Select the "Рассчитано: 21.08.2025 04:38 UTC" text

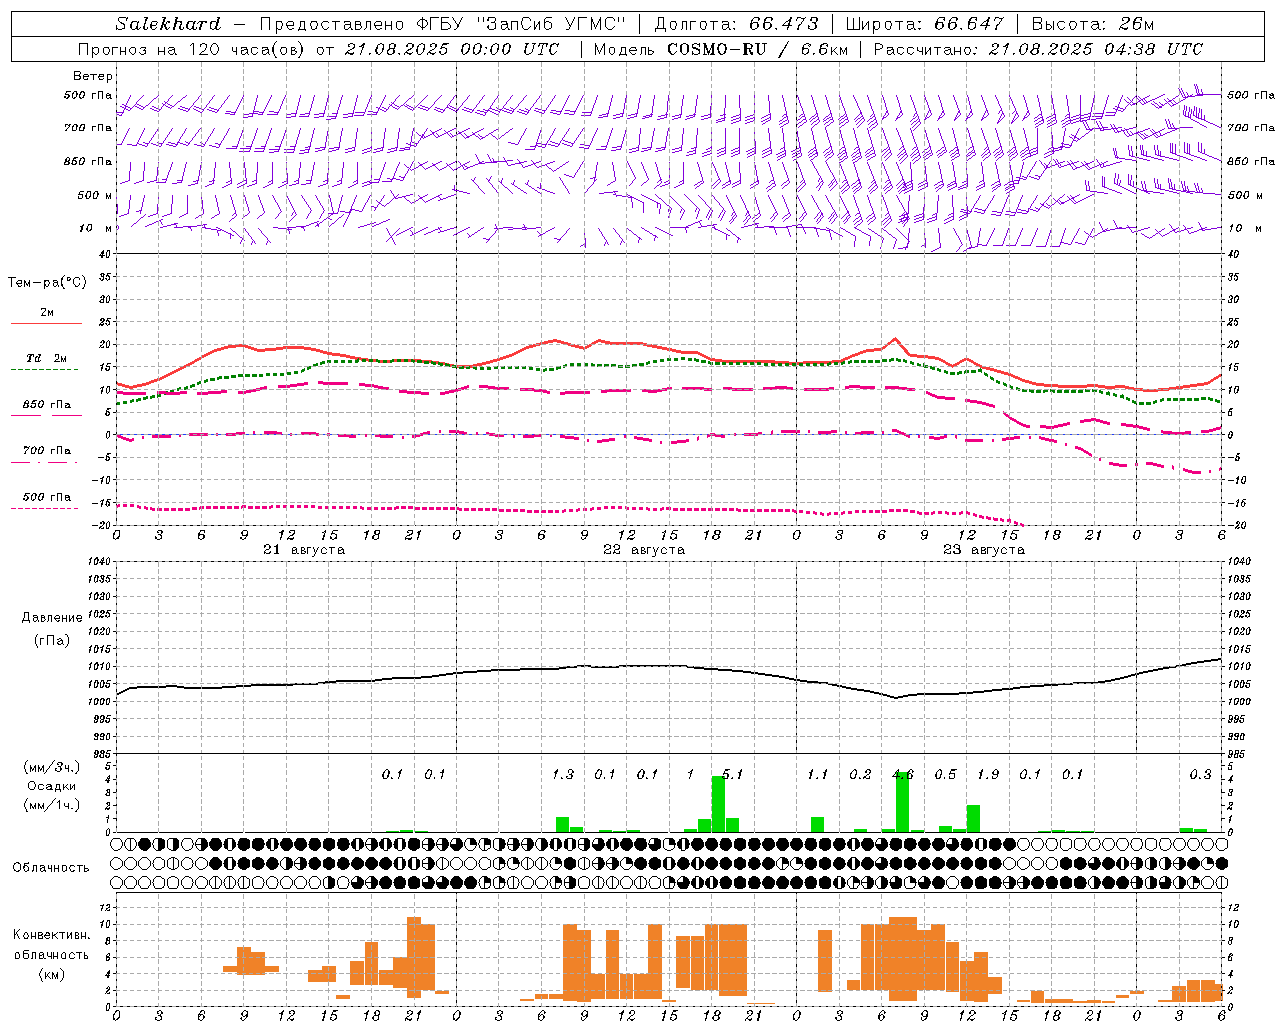click(x=1038, y=49)
